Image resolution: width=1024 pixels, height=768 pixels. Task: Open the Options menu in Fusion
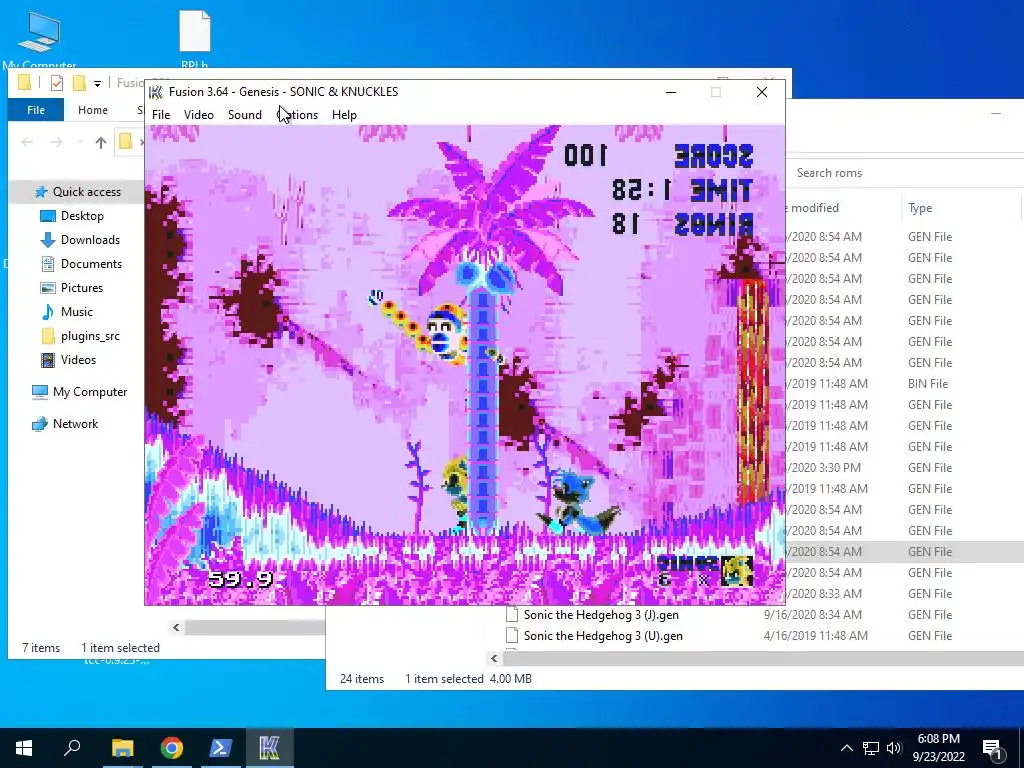[x=297, y=115]
